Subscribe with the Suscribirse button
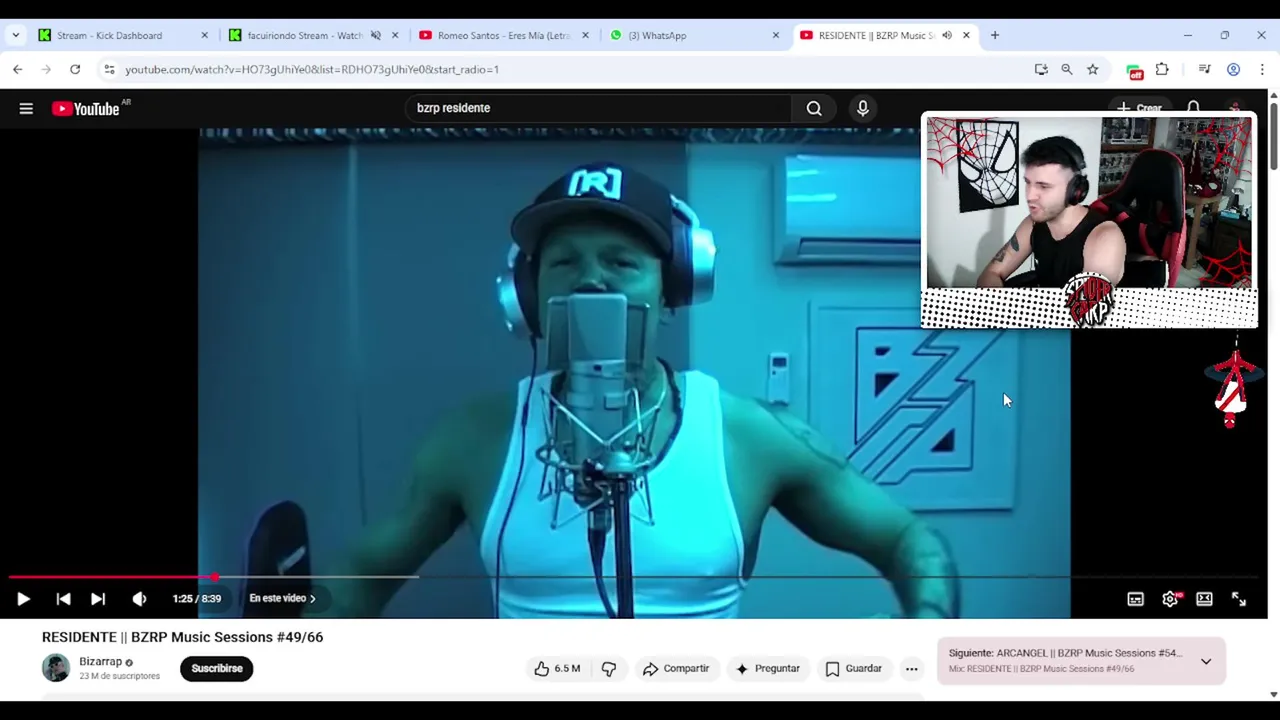 217,668
